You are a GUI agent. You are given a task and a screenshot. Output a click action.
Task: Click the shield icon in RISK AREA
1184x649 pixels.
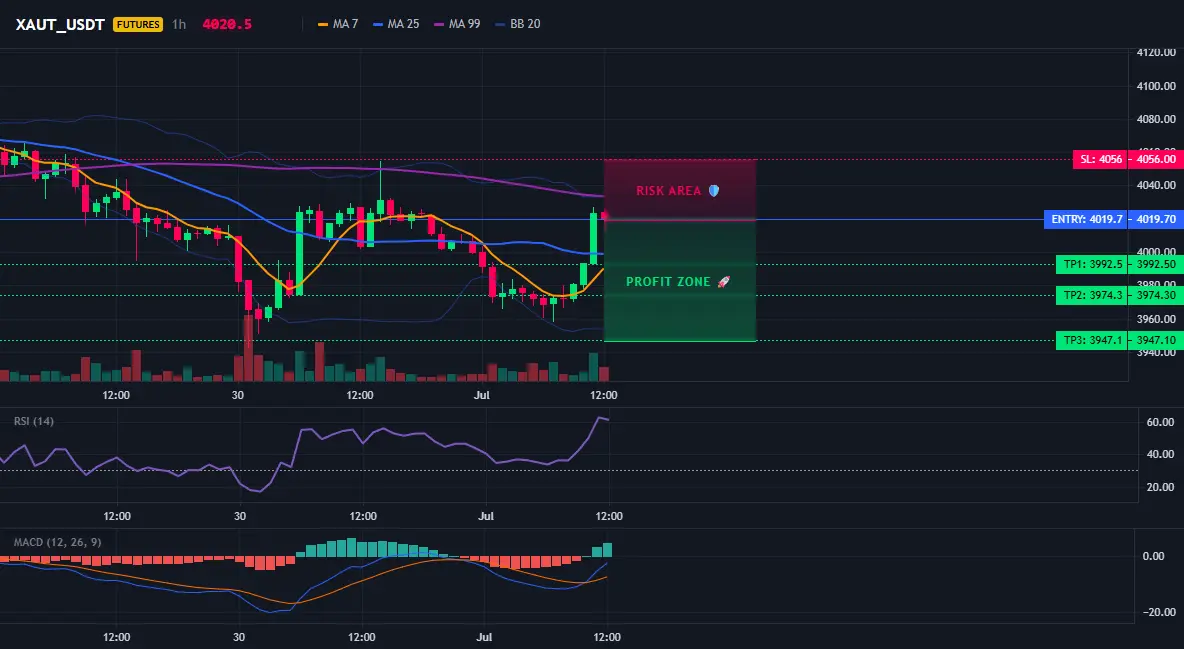click(714, 191)
